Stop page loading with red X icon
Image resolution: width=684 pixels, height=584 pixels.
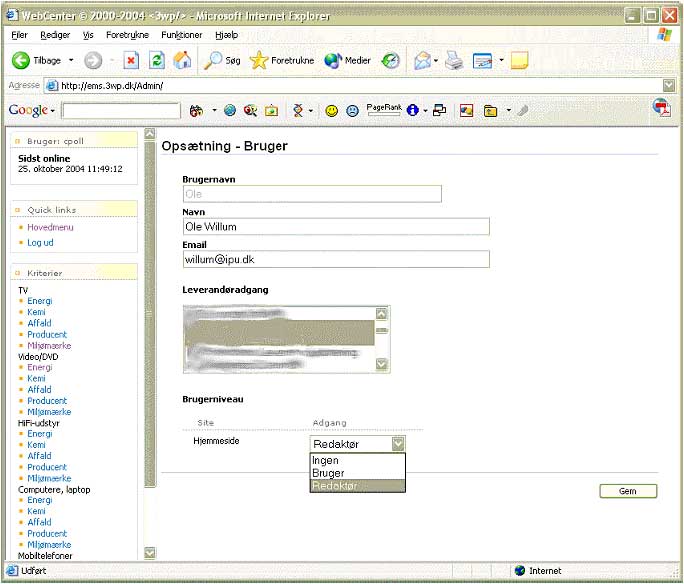[131, 61]
